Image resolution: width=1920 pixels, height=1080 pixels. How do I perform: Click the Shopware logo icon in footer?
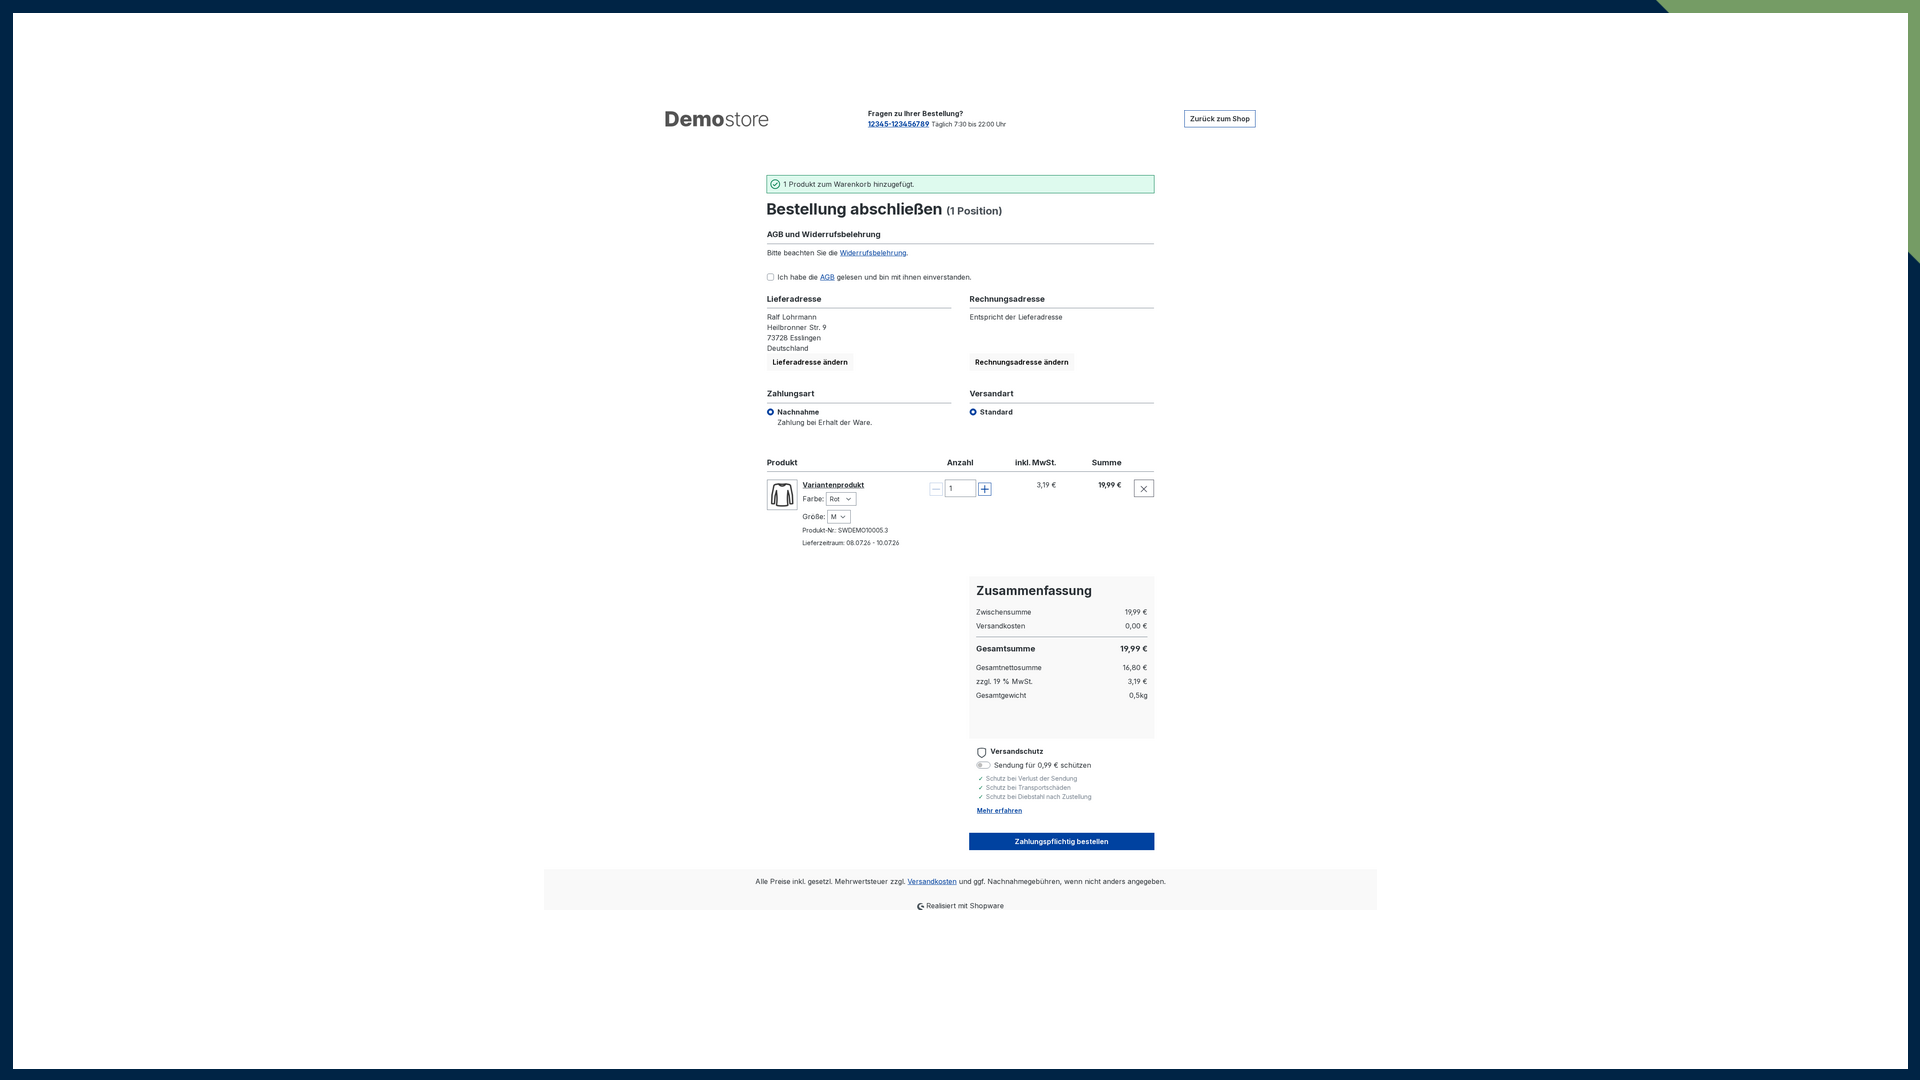(920, 906)
